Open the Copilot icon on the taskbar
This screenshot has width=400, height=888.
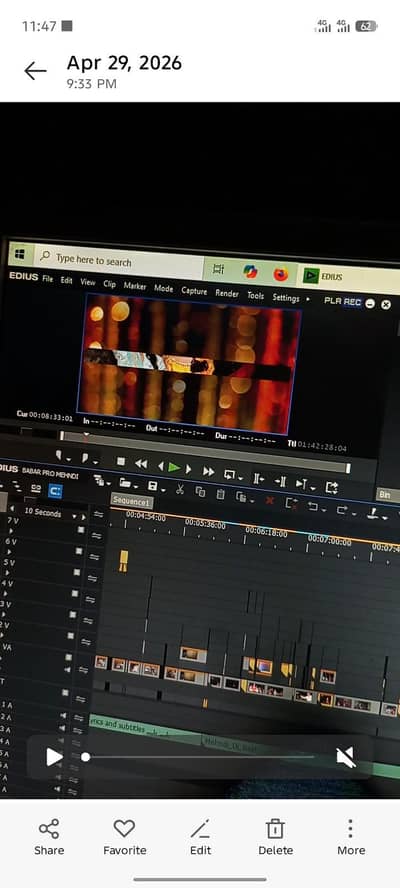[x=250, y=272]
